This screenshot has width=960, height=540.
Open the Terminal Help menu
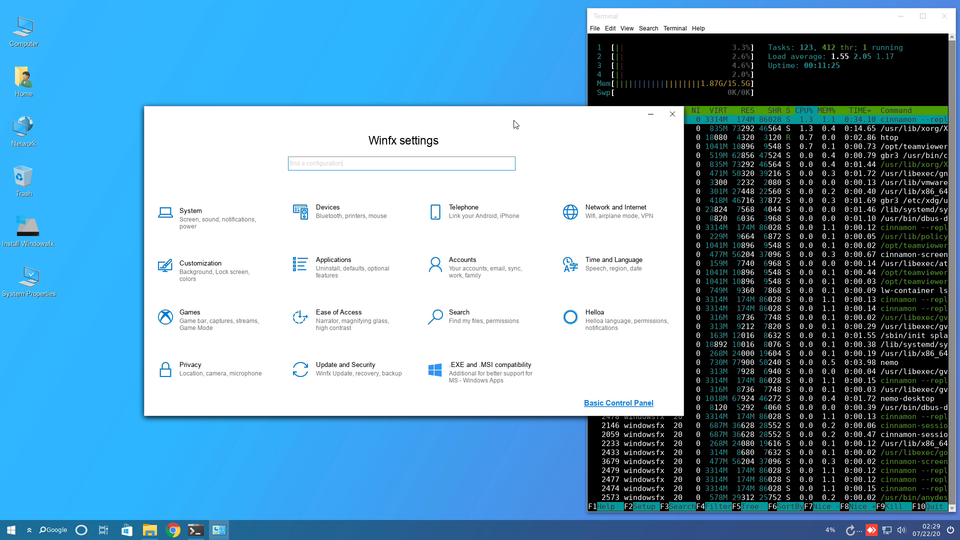(698, 29)
